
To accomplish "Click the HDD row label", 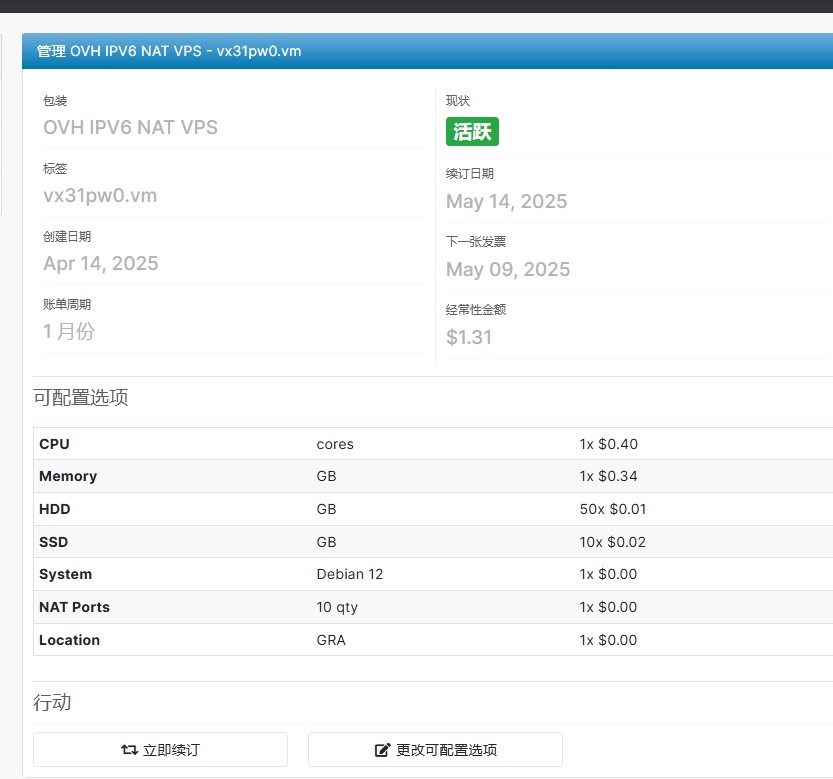I will coord(55,509).
